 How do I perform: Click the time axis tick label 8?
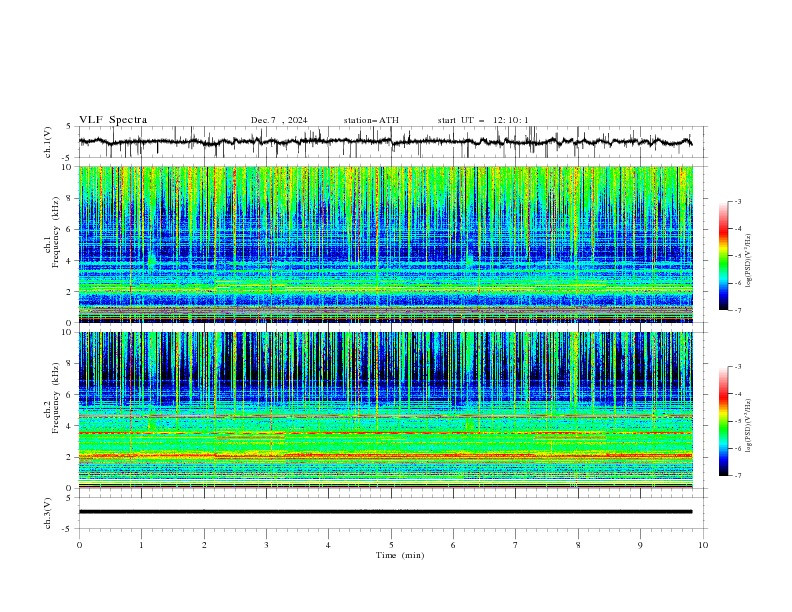pyautogui.click(x=578, y=545)
